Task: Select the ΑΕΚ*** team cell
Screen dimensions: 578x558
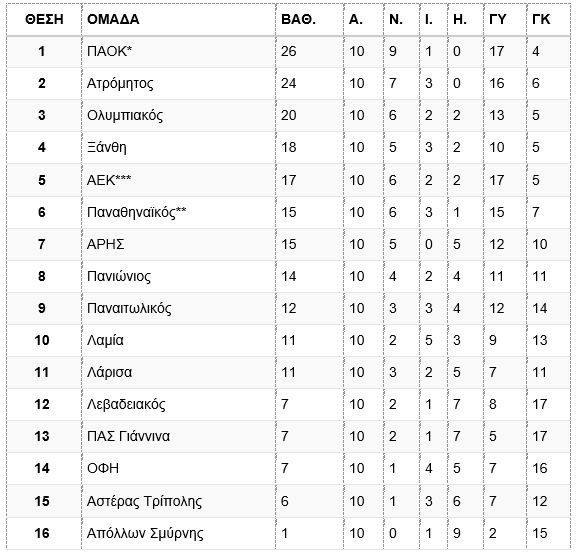Action: [x=109, y=180]
